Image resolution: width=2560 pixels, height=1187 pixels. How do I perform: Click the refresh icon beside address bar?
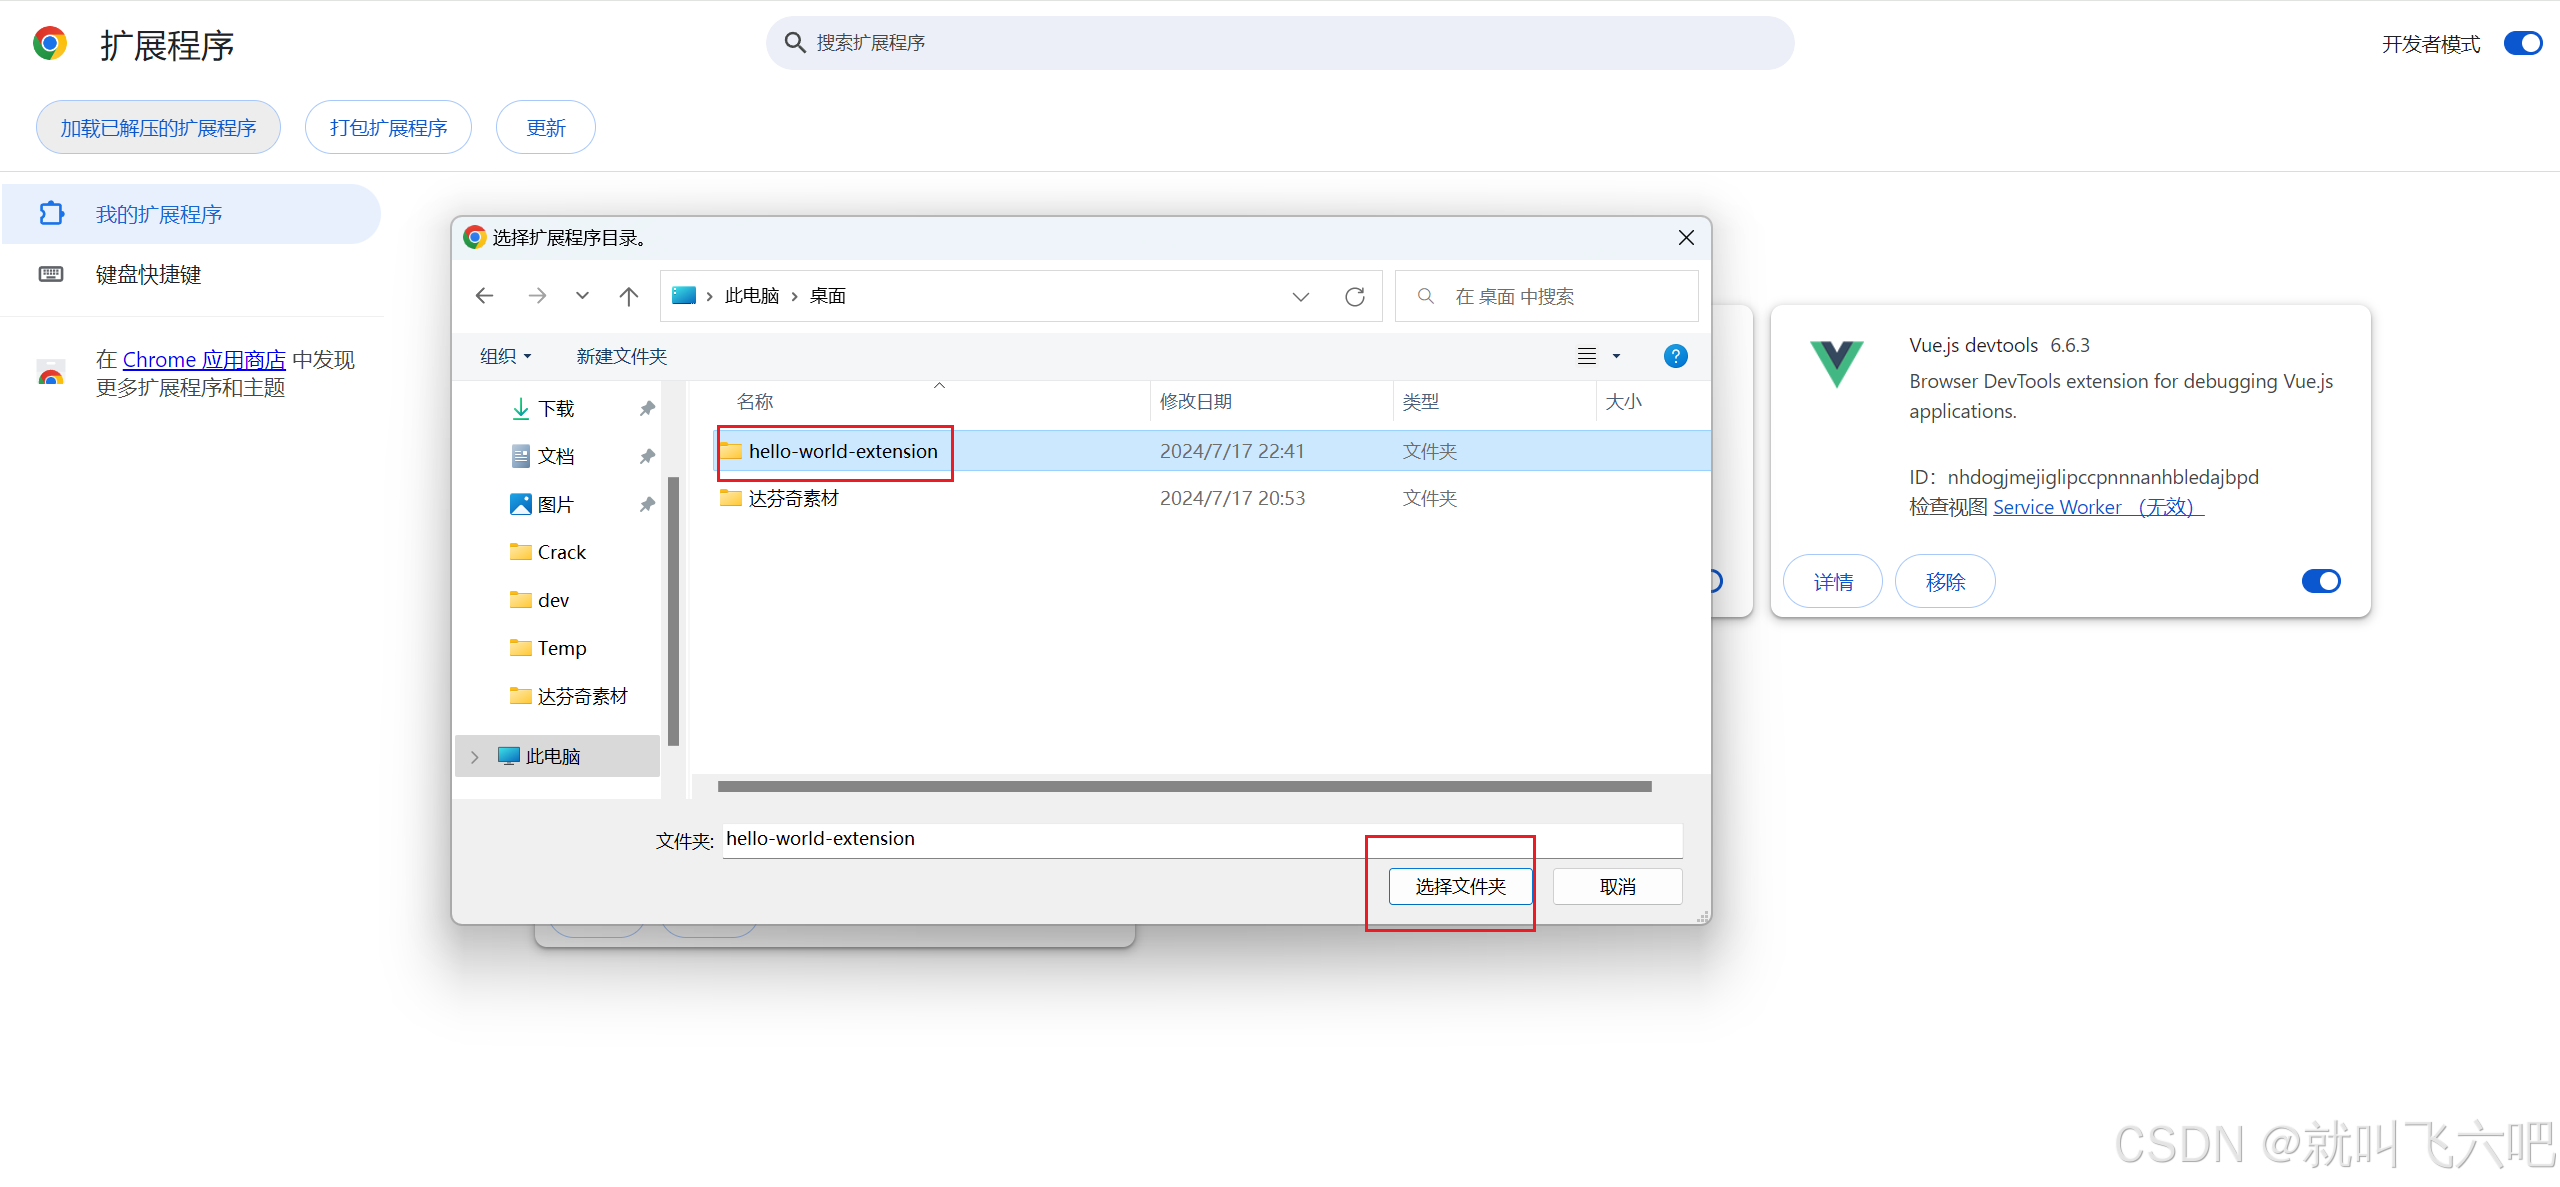click(1355, 297)
